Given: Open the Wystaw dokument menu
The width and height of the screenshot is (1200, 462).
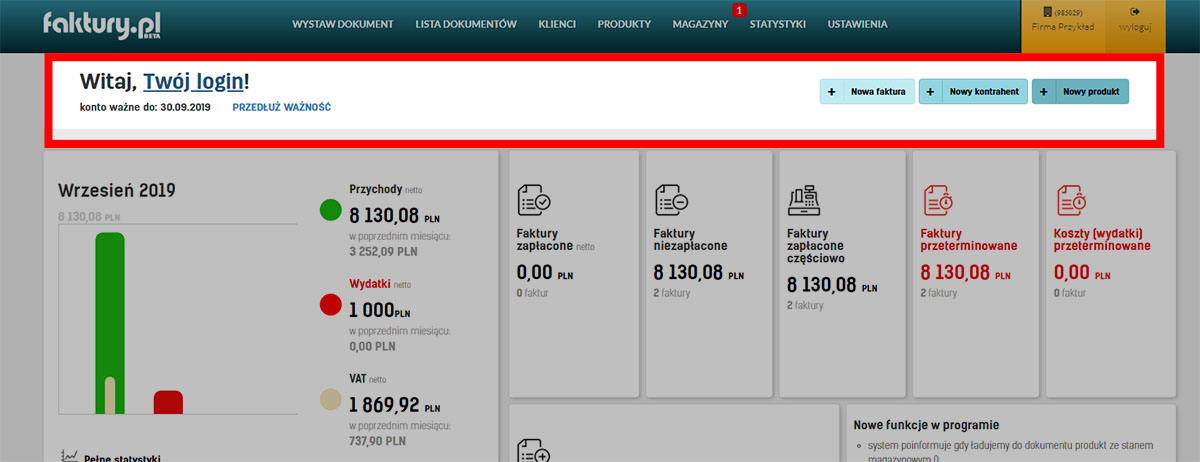Looking at the screenshot, I should tap(342, 24).
